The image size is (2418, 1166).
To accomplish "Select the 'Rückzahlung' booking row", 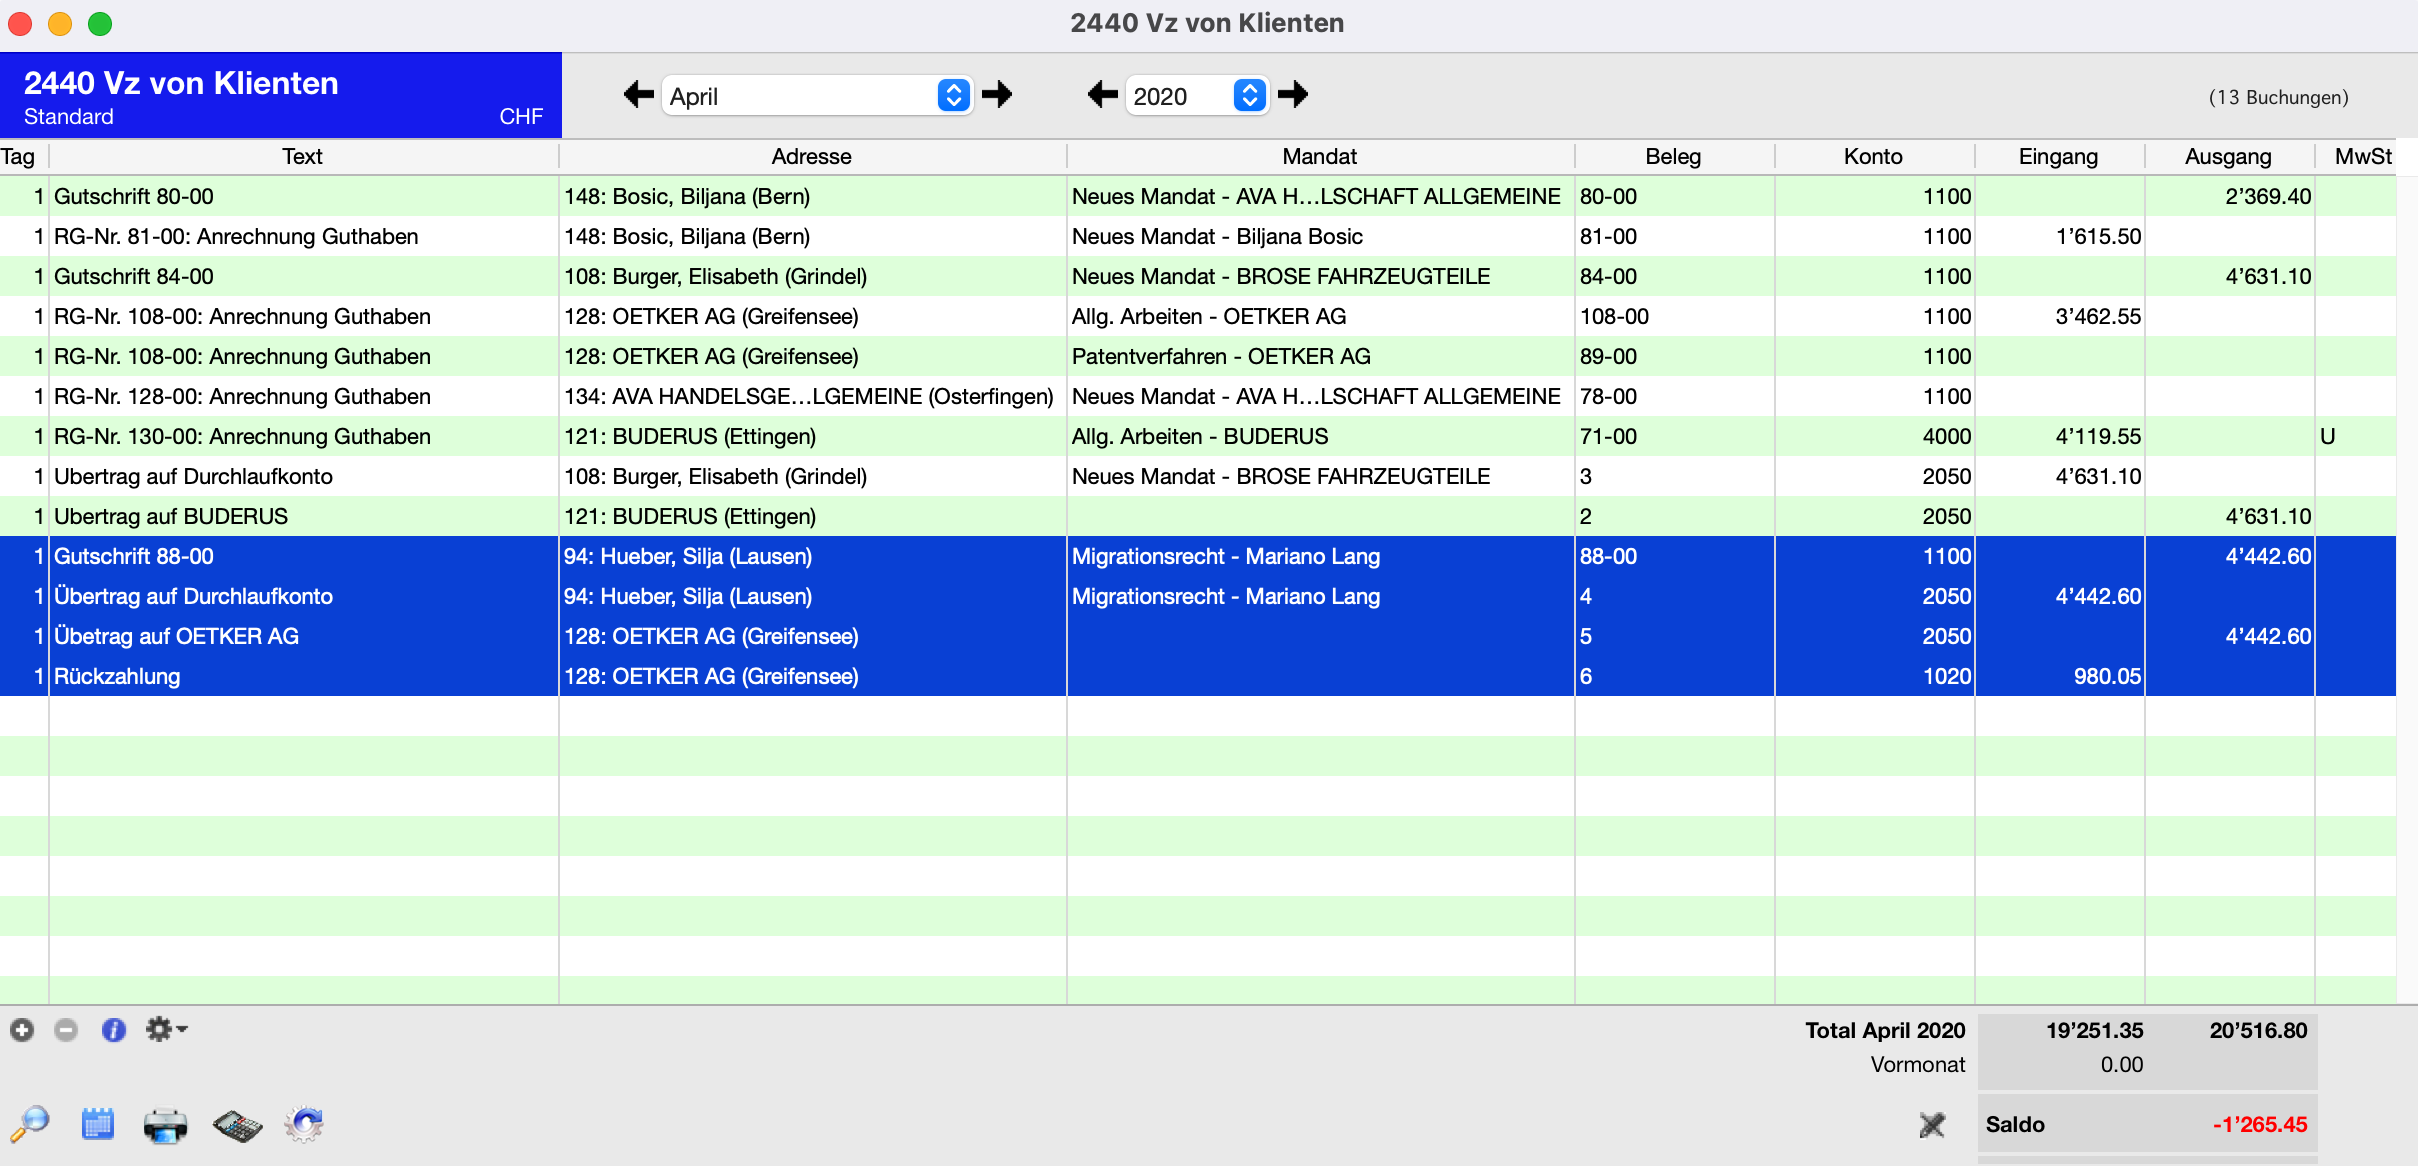I will tap(1198, 676).
